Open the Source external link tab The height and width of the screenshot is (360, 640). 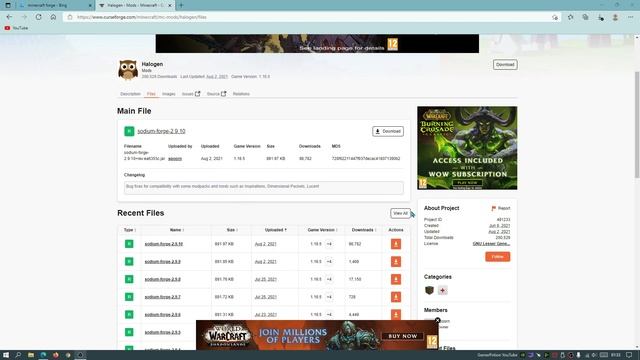click(x=216, y=94)
